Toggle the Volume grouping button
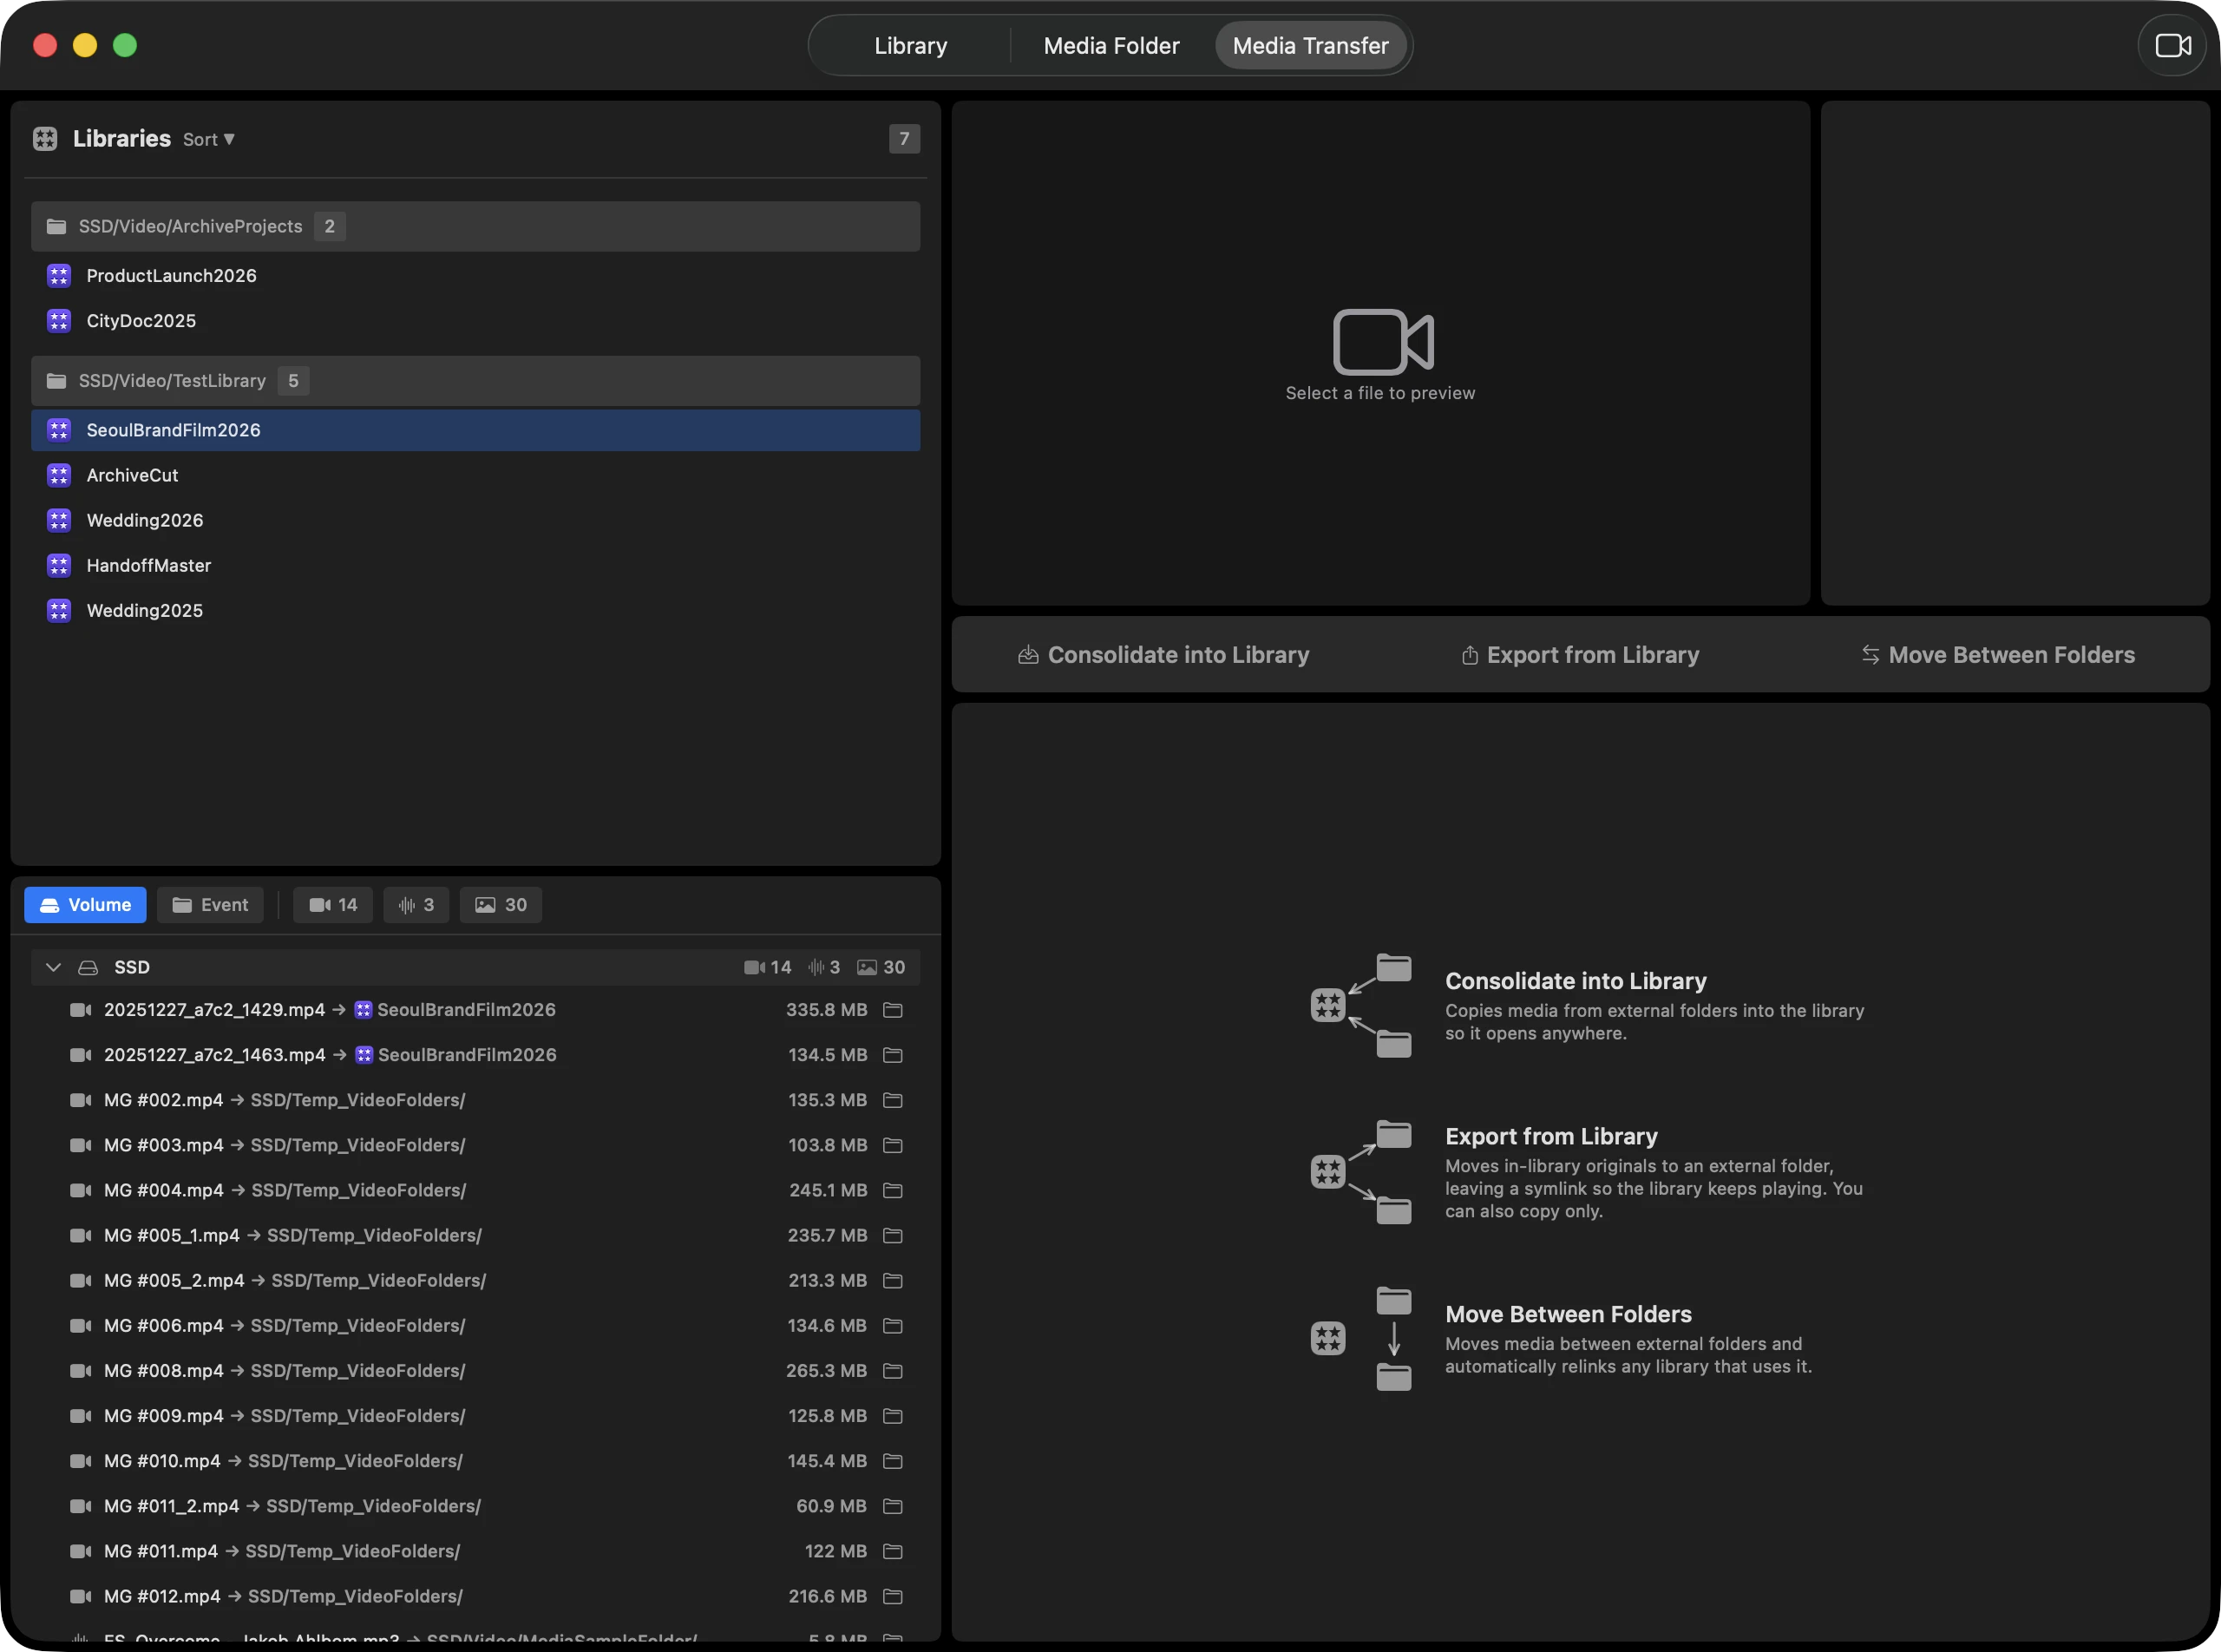Screen dimensions: 2221x1652 pos(85,905)
